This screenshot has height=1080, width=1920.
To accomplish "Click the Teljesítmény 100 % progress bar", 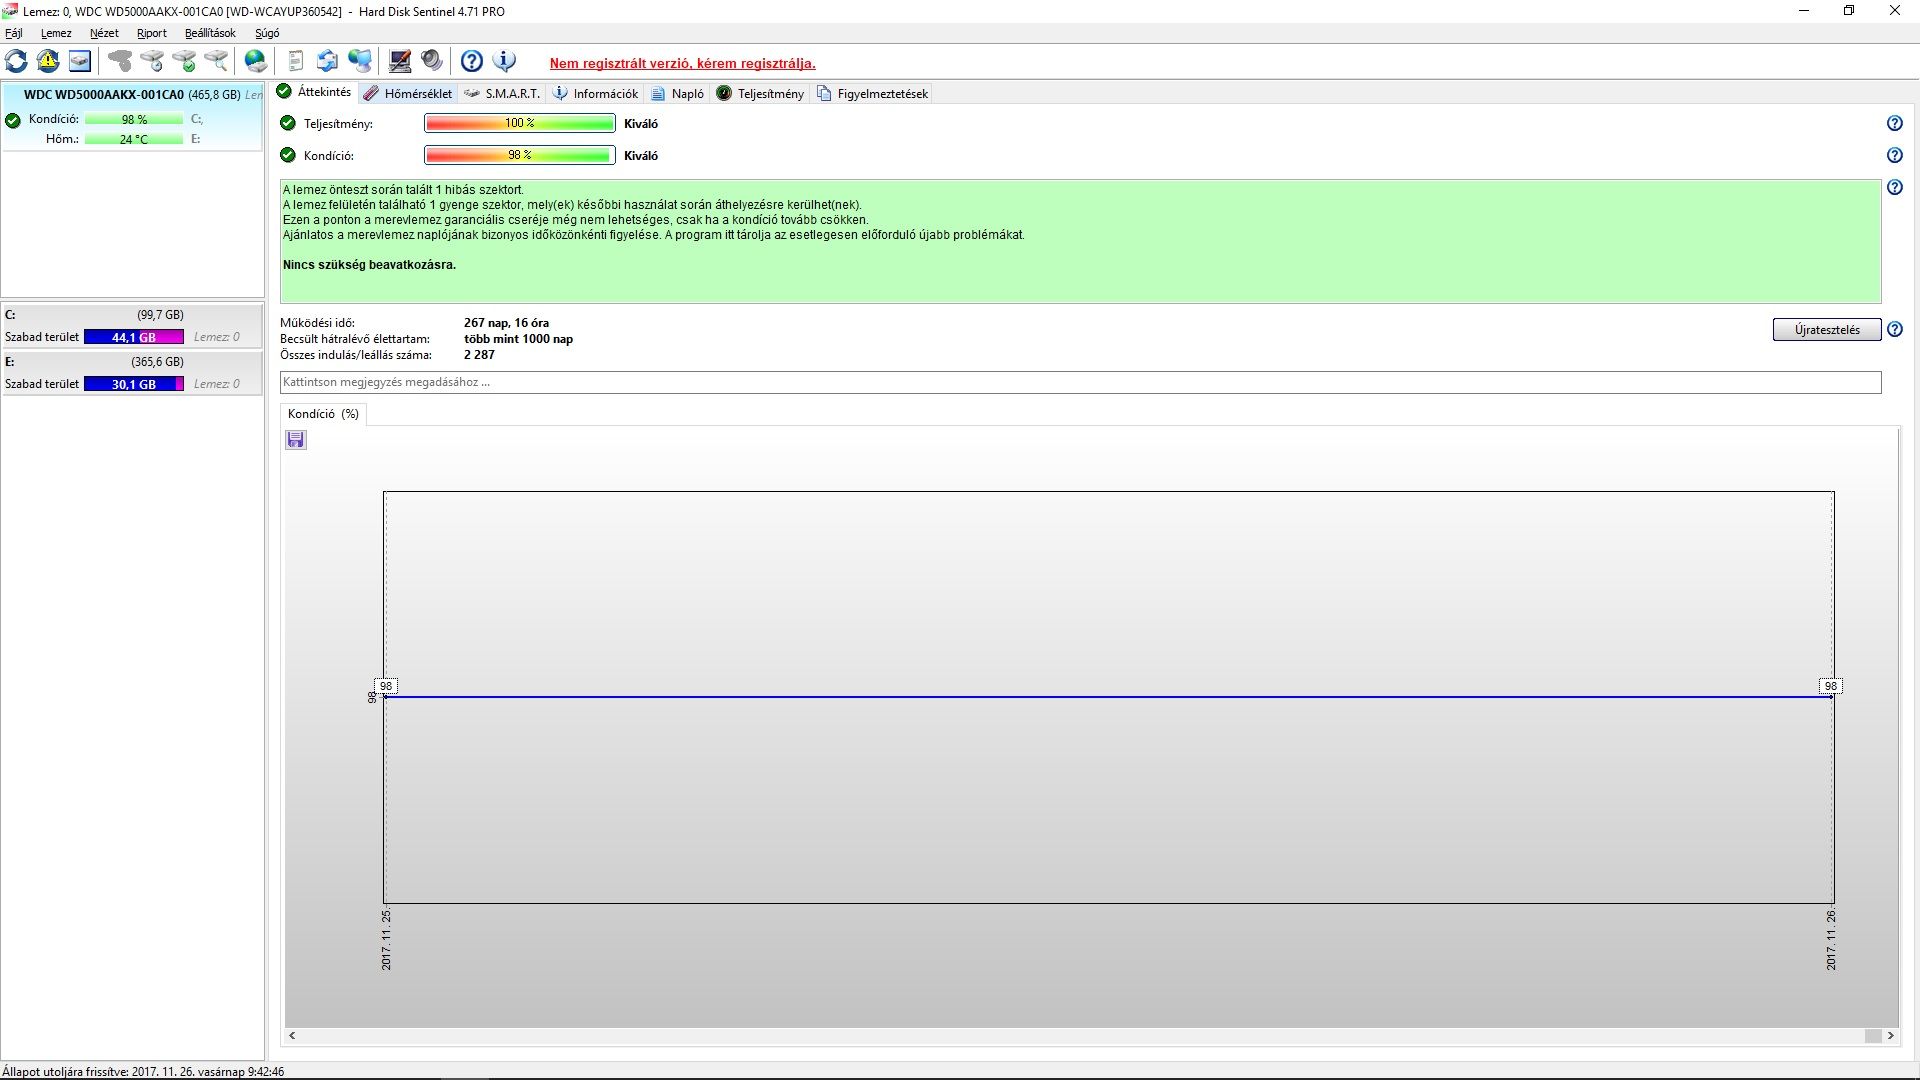I will (519, 123).
